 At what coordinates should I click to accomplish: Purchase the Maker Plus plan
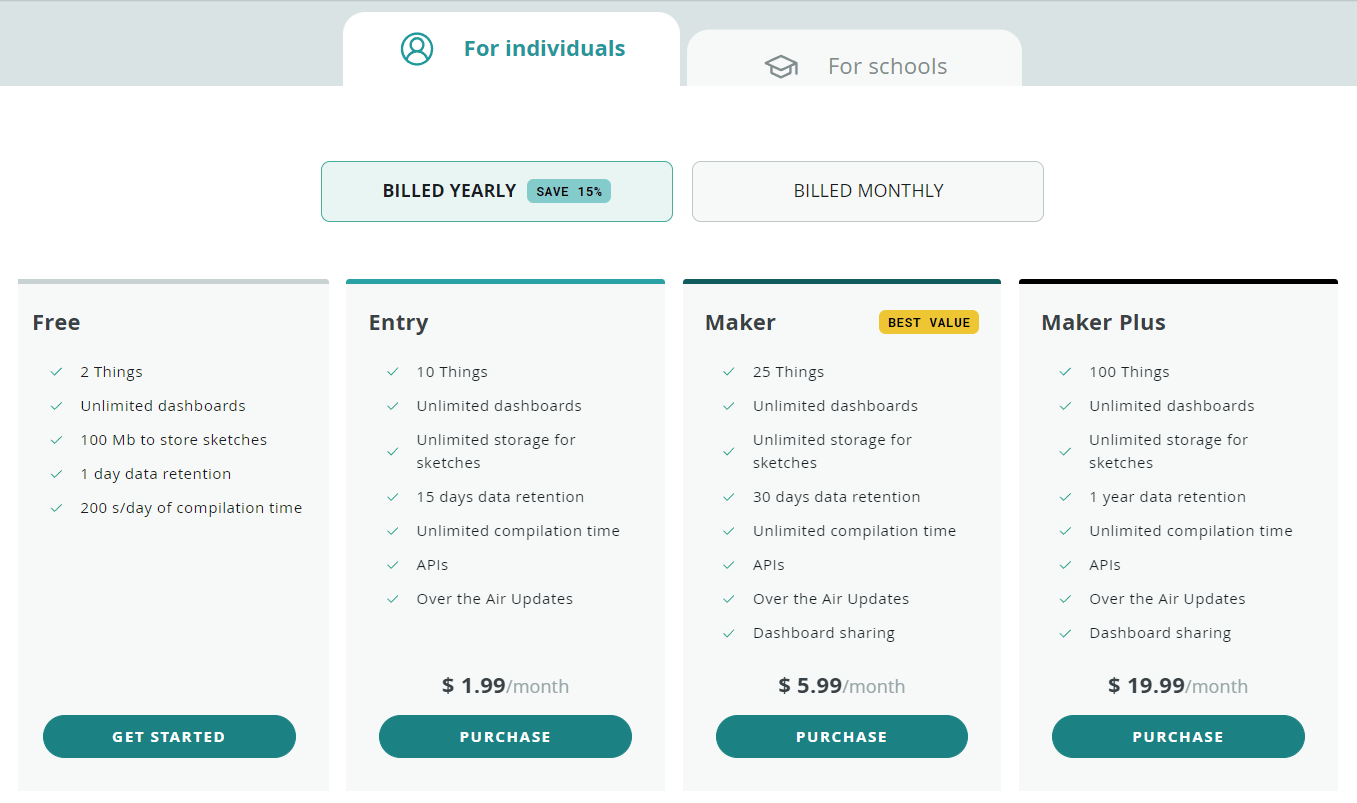pos(1178,737)
